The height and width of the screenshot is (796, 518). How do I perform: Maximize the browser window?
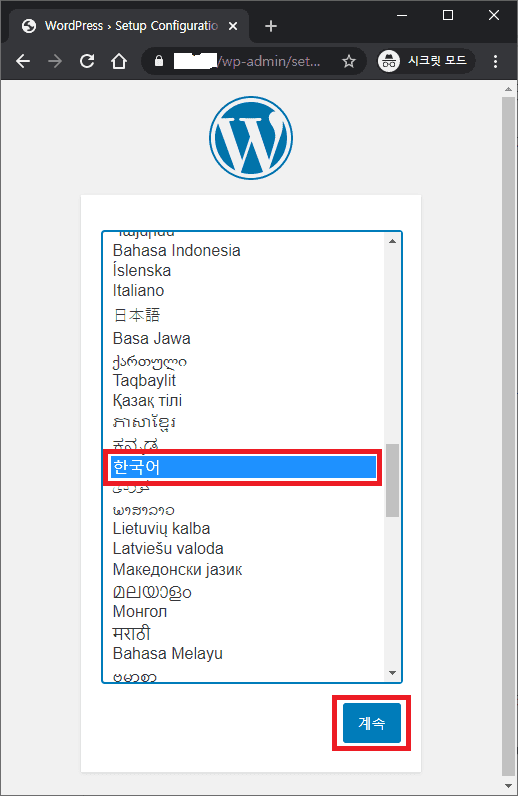pos(448,15)
